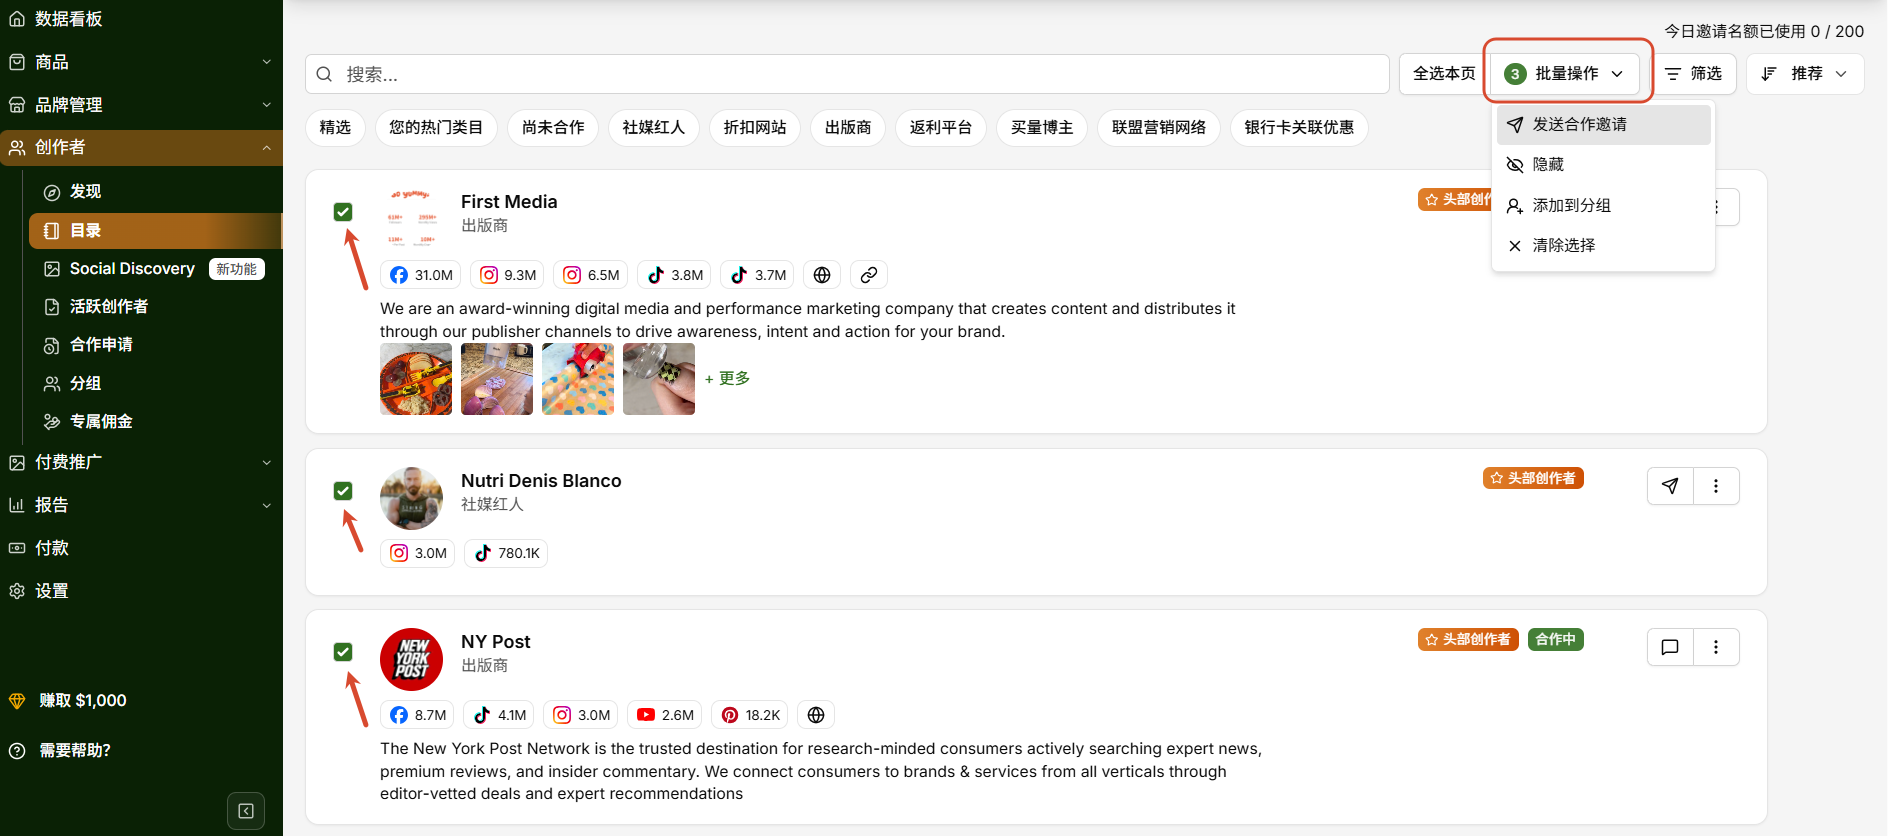
Task: Uncheck Nutri Denis Blanco checkbox
Action: (x=343, y=490)
